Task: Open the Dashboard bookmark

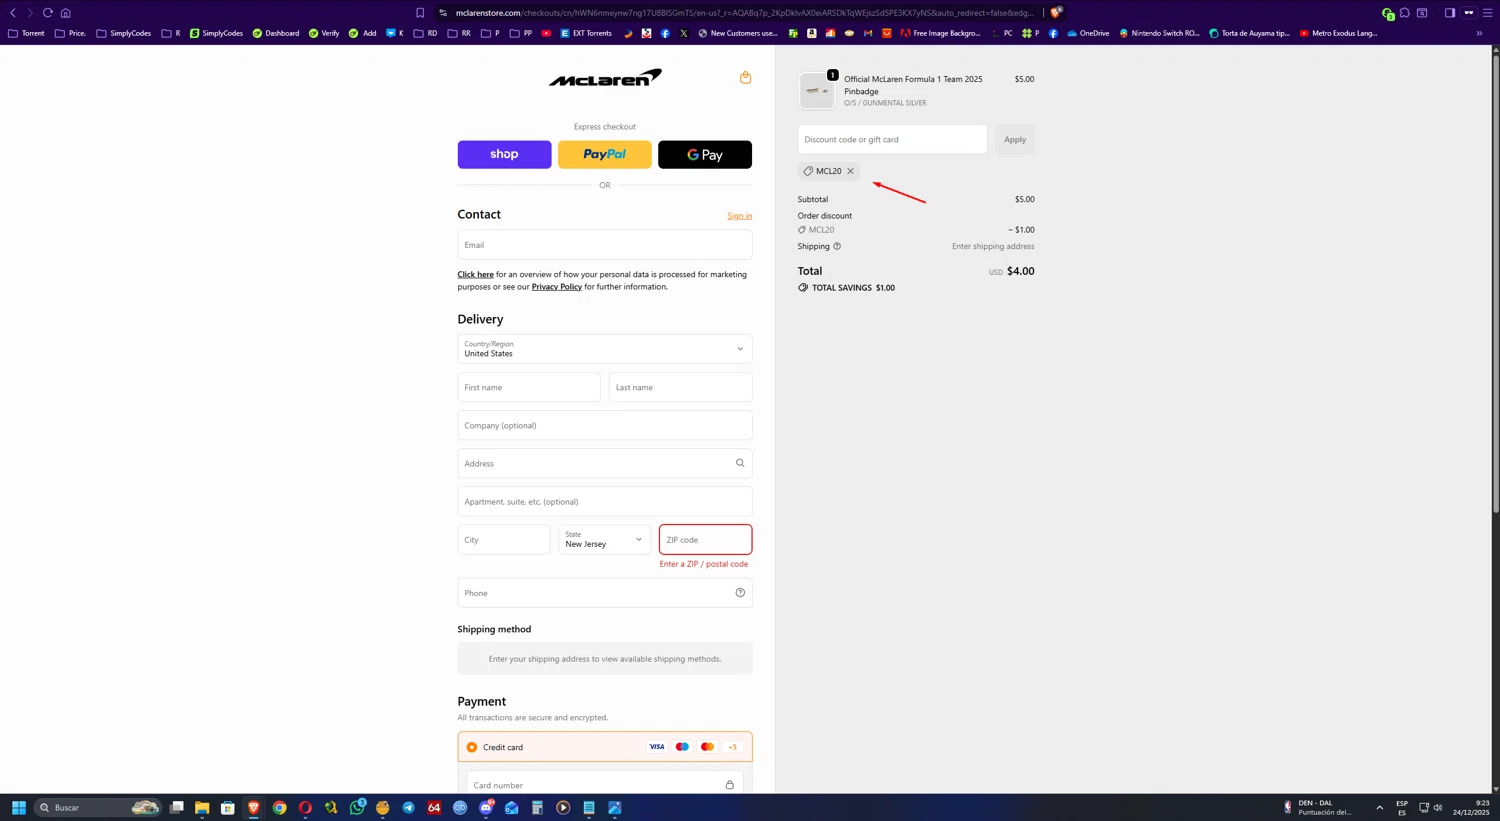Action: click(276, 33)
